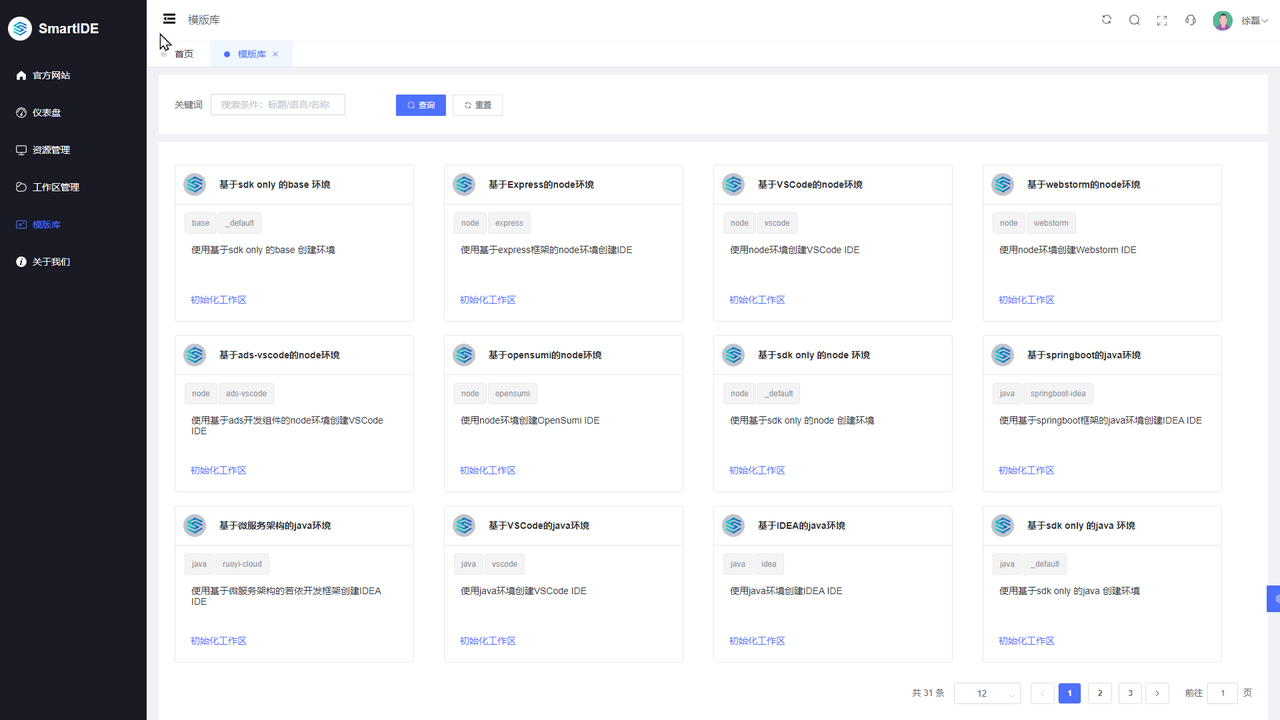Focus the 关键词 search input field
This screenshot has height=720, width=1280.
coord(278,104)
